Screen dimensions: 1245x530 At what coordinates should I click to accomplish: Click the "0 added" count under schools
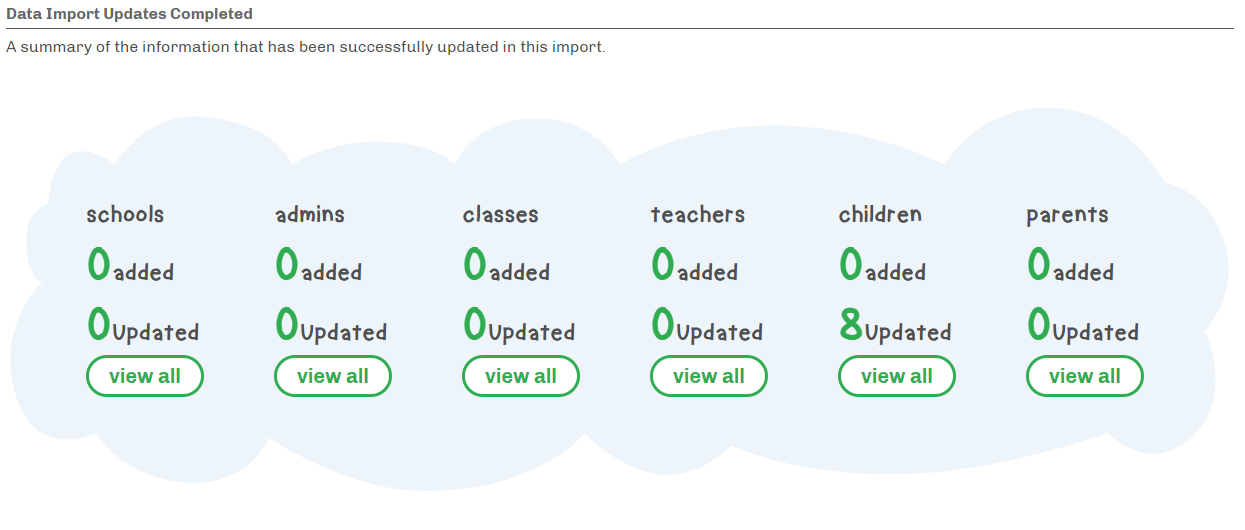click(130, 267)
